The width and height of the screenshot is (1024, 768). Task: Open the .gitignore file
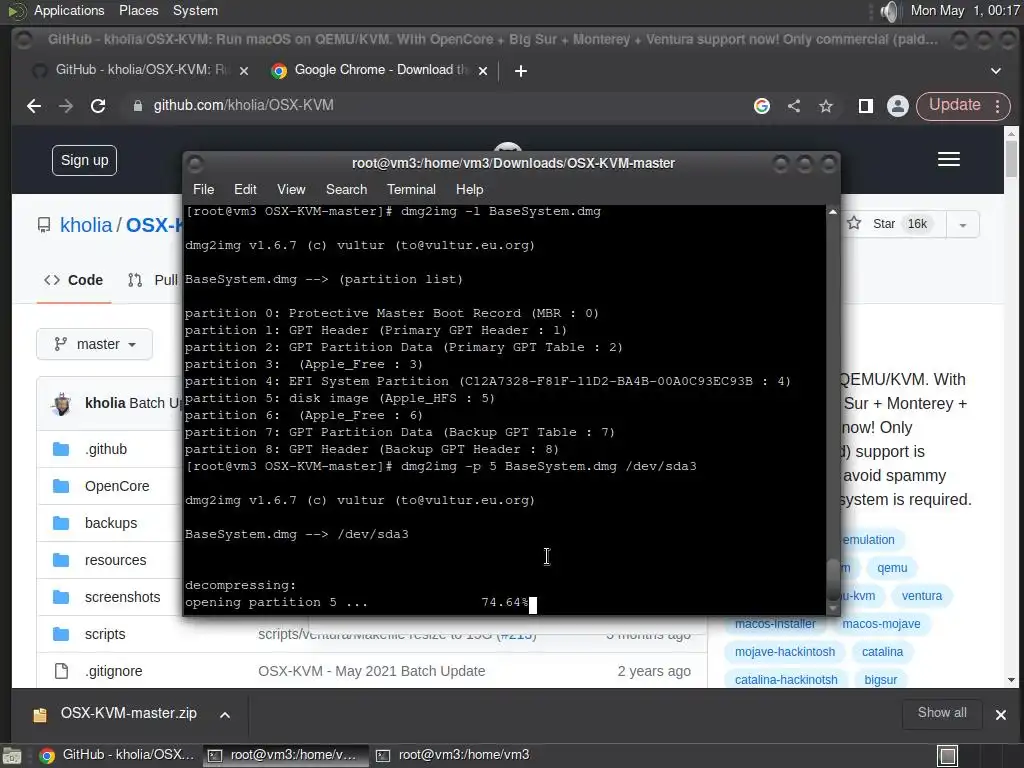tap(114, 671)
